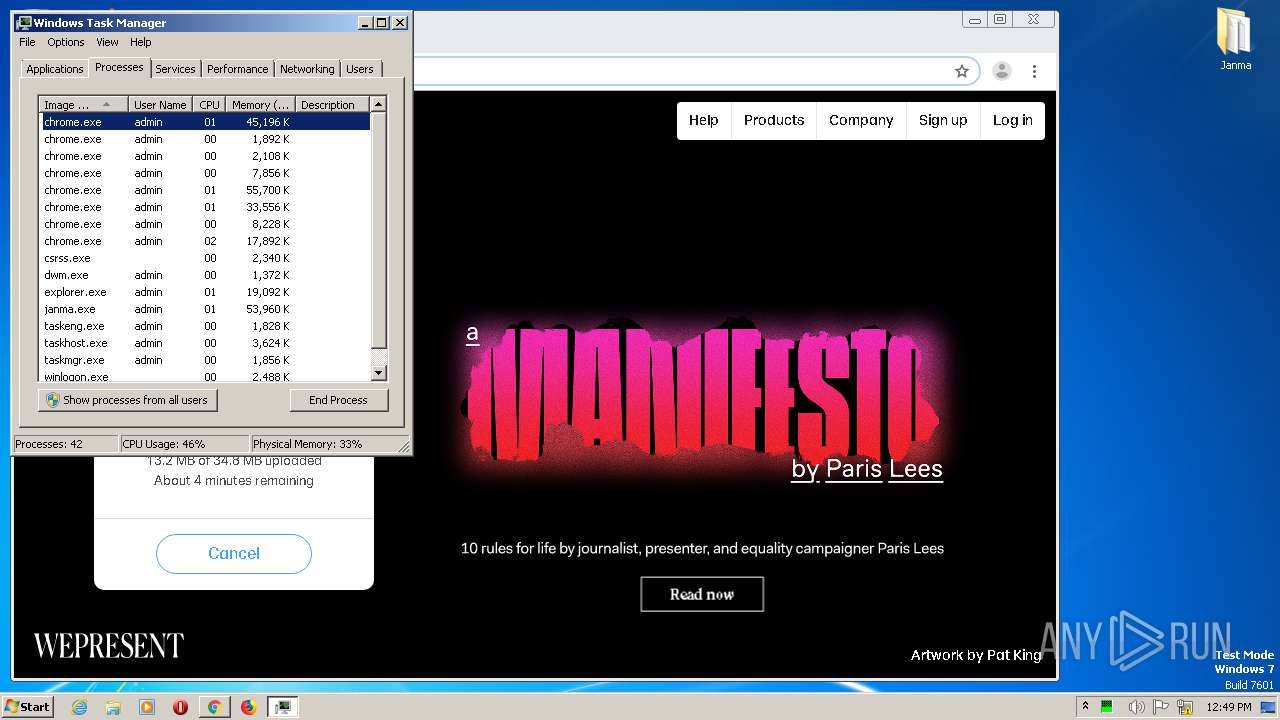Screen dimensions: 1280x720
Task: Open the File menu in Task Manager
Action: click(x=27, y=42)
